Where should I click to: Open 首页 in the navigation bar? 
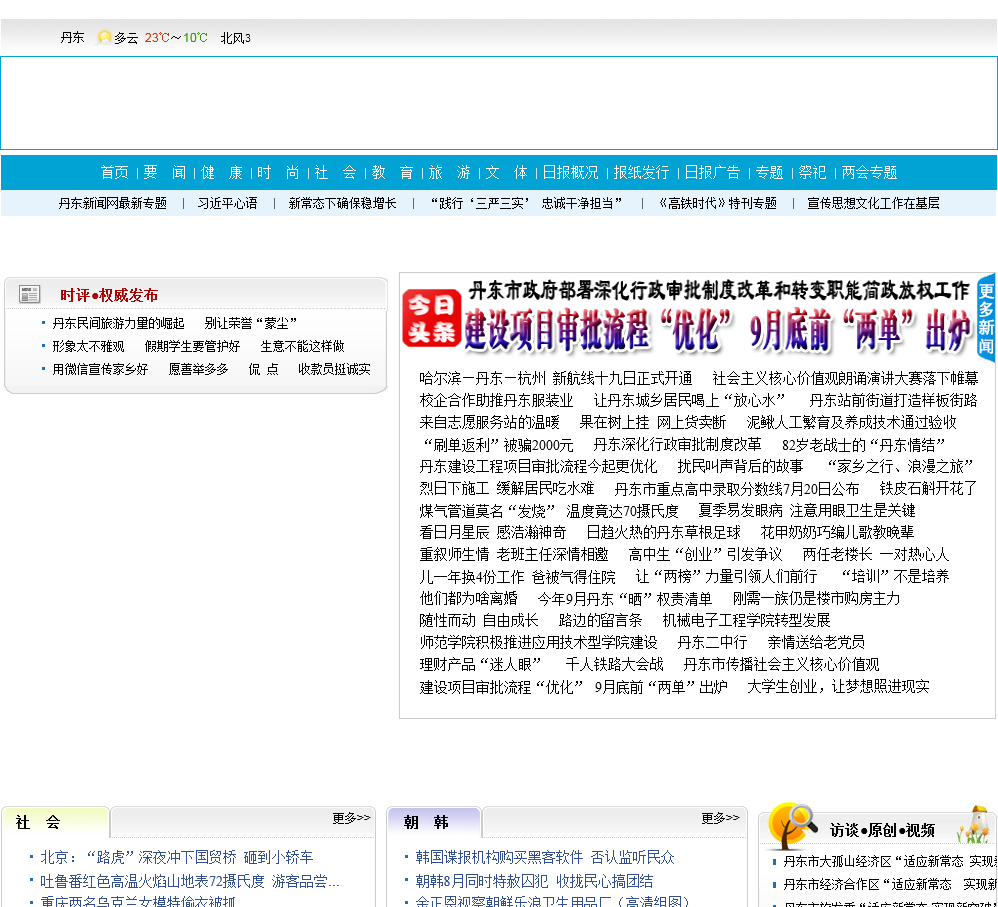(115, 172)
